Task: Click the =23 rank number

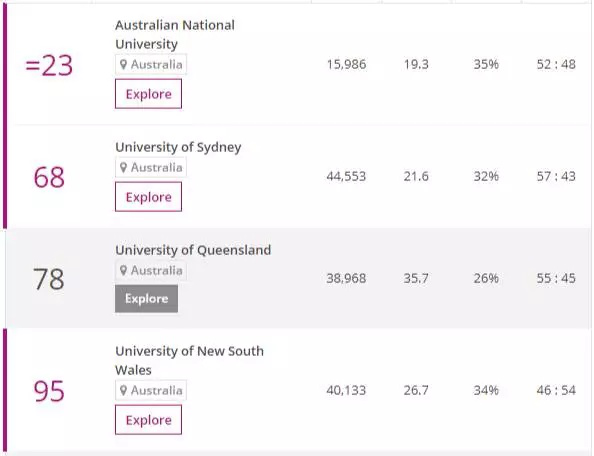Action: pyautogui.click(x=49, y=66)
